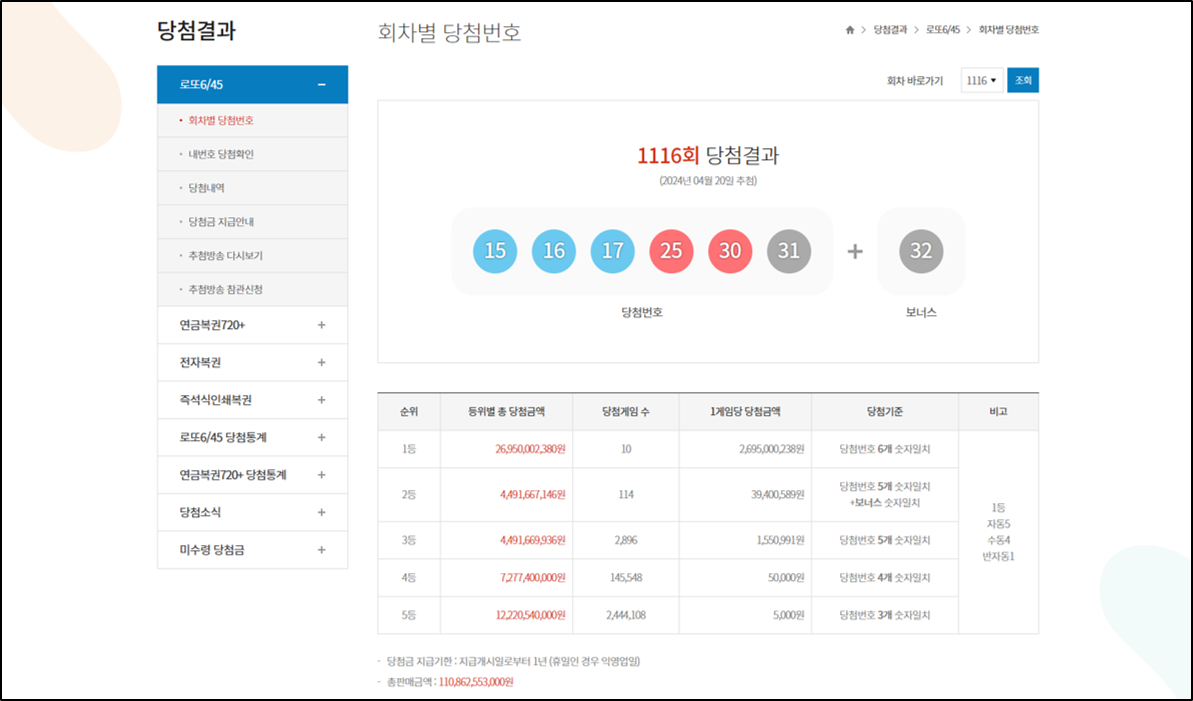Click 3등 total prize 4,491,669,936원
The width and height of the screenshot is (1193, 701).
pos(533,540)
